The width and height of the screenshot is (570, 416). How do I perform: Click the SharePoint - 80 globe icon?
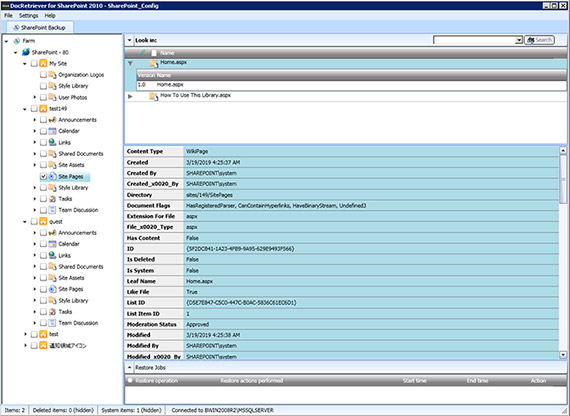pyautogui.click(x=25, y=52)
